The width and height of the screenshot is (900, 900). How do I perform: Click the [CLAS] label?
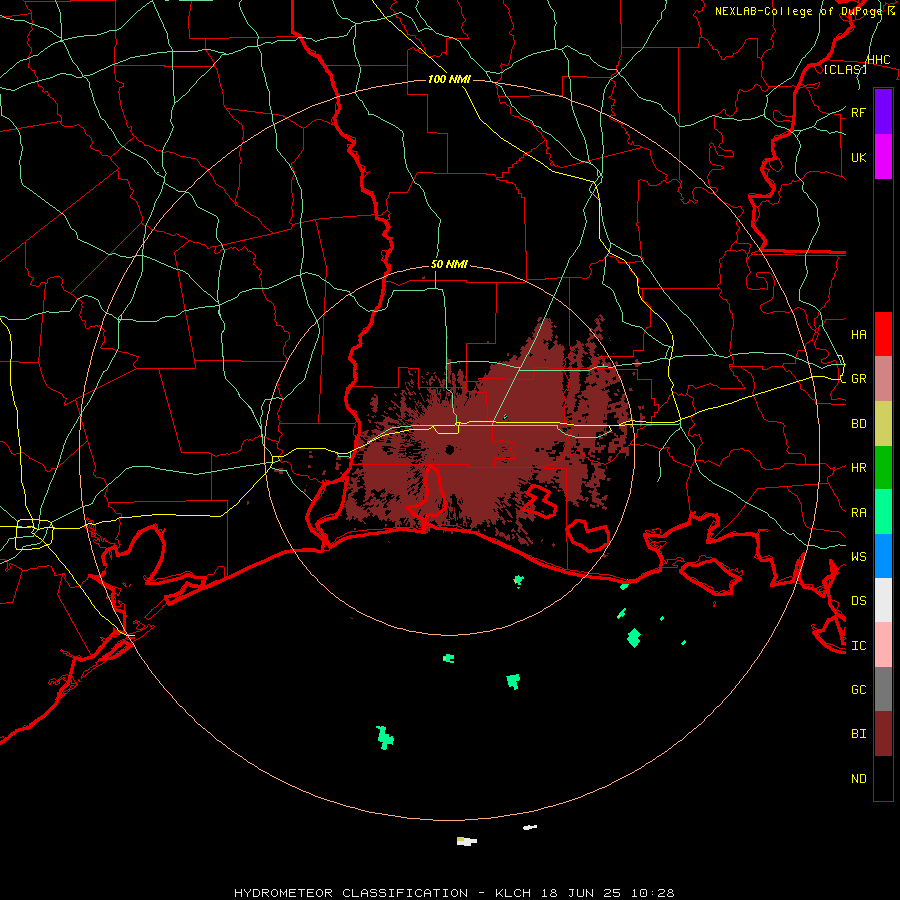(845, 69)
